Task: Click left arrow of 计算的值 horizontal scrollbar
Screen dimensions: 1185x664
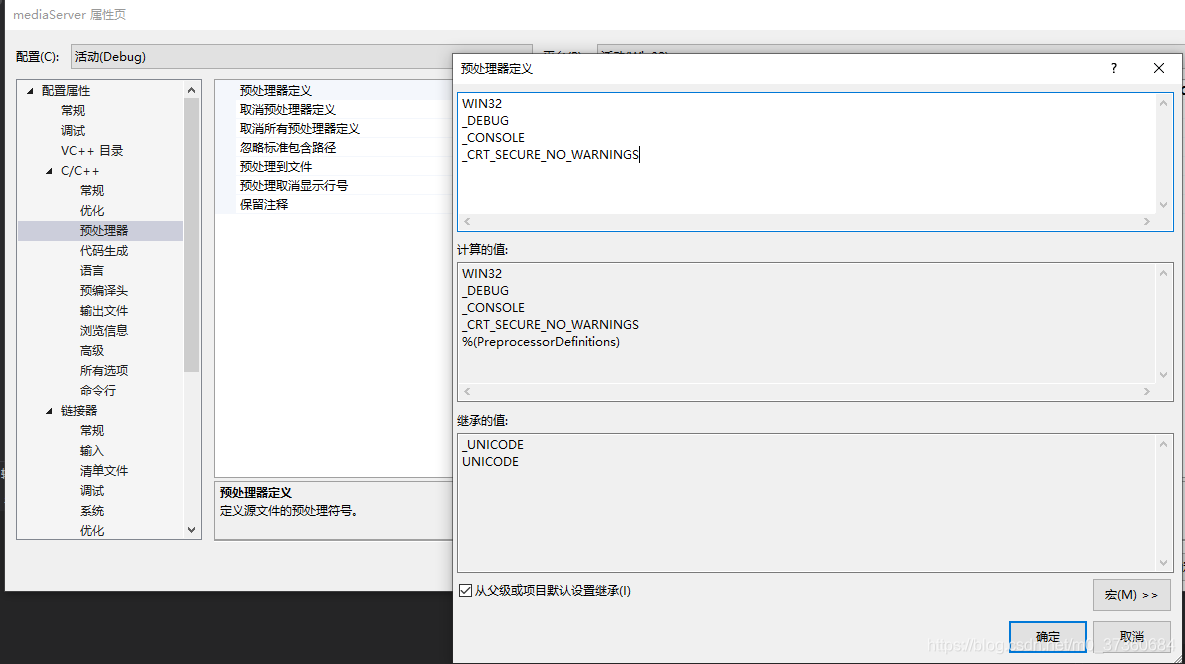Action: pyautogui.click(x=467, y=391)
